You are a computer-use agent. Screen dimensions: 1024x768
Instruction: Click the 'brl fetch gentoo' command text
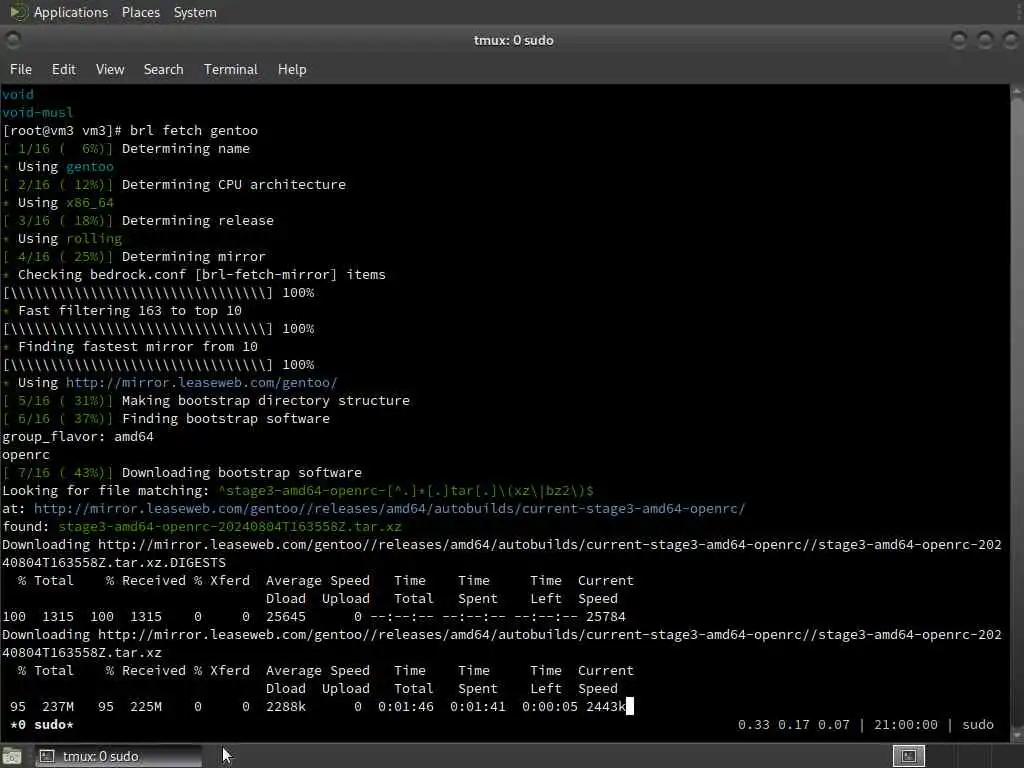click(x=194, y=131)
